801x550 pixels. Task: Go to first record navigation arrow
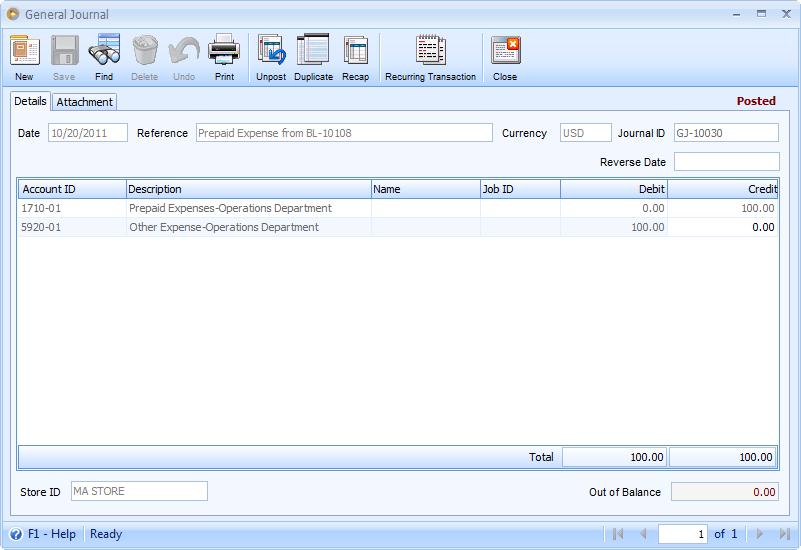pos(618,534)
